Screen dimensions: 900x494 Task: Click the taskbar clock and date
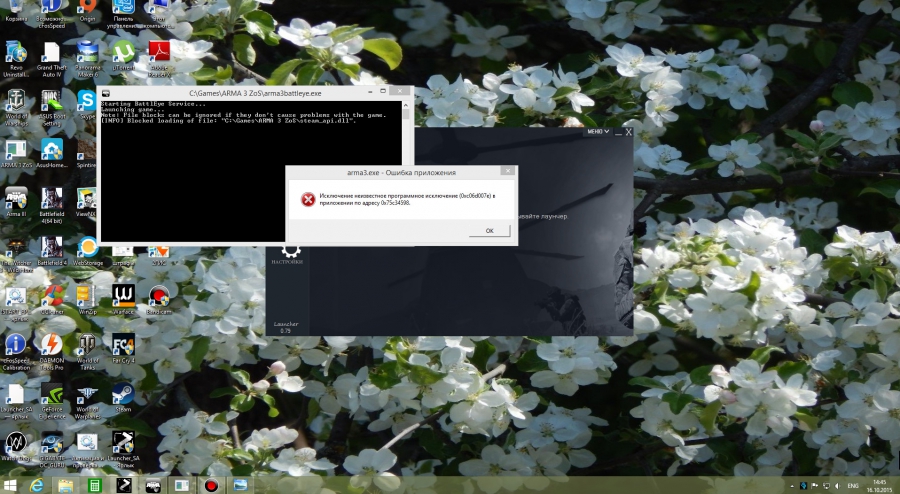pyautogui.click(x=879, y=485)
